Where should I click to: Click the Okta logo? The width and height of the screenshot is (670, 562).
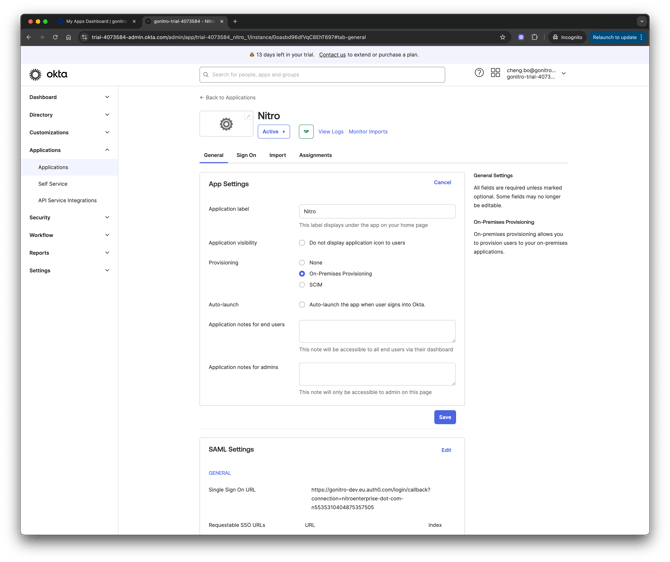pos(48,74)
